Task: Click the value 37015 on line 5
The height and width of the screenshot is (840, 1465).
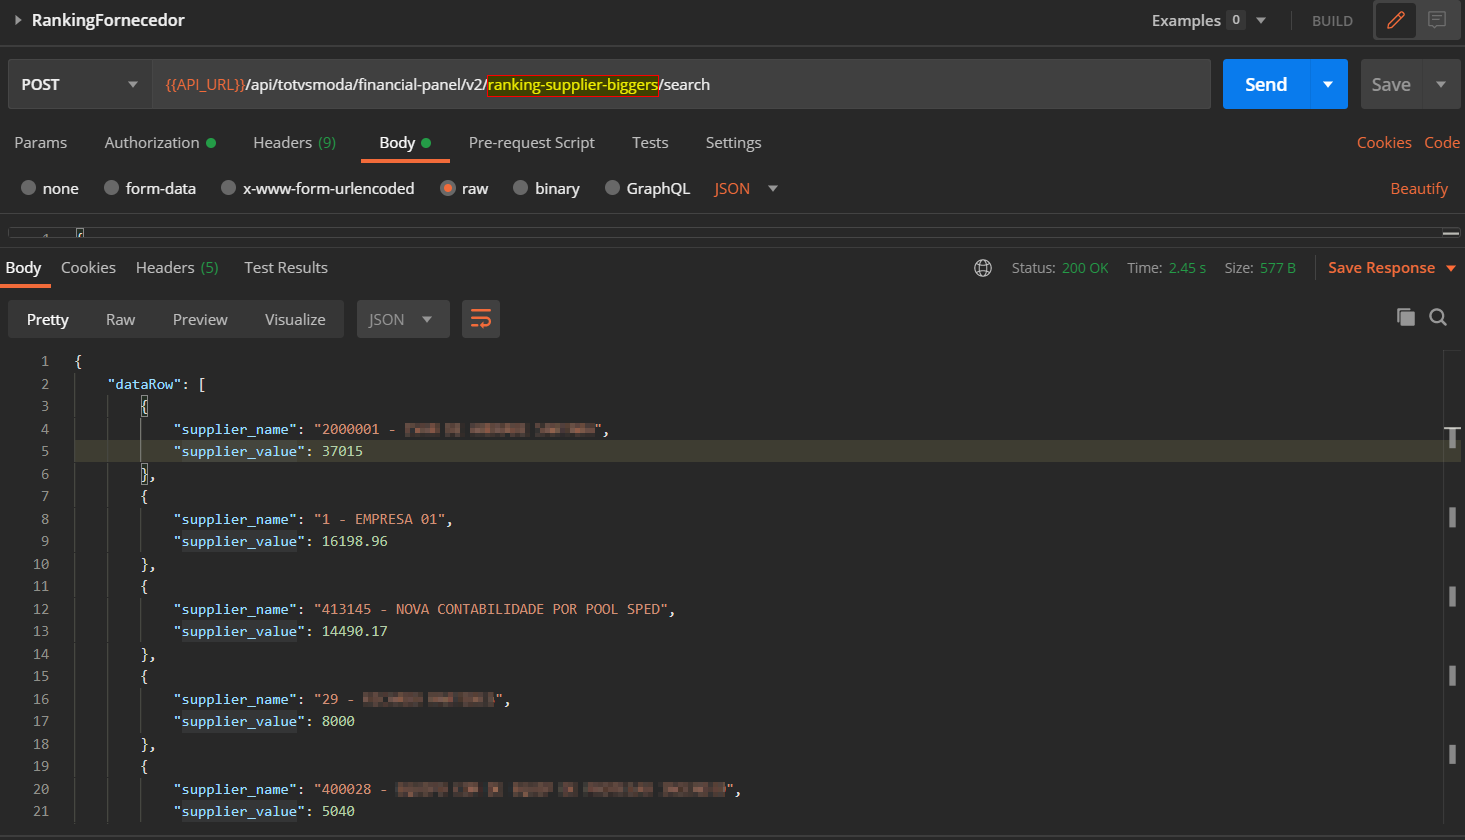Action: coord(342,452)
